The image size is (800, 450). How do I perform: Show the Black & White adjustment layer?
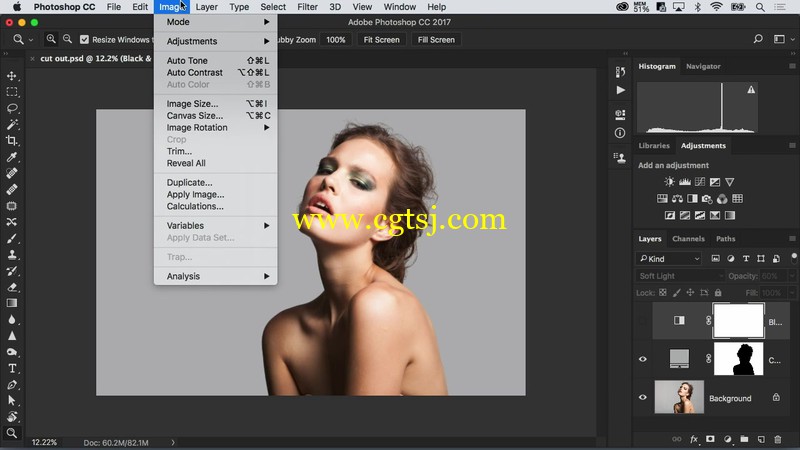click(643, 321)
